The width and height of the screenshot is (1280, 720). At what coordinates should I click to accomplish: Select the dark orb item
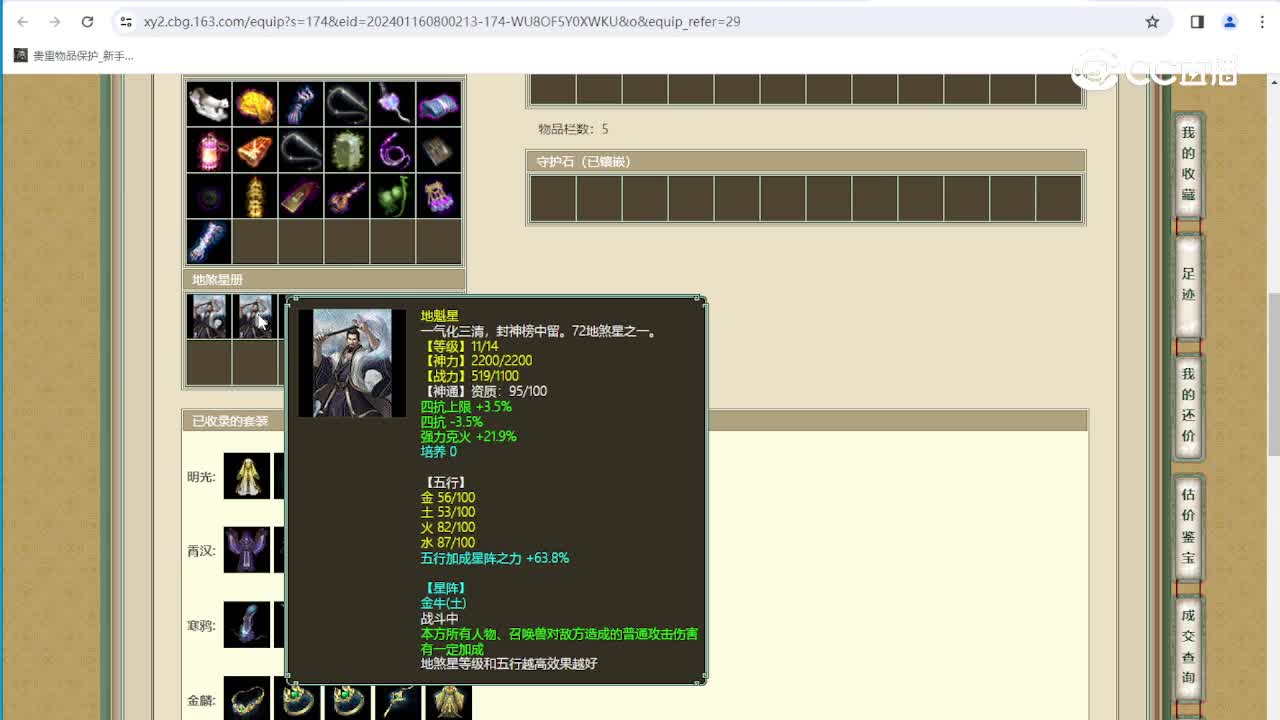pyautogui.click(x=209, y=195)
